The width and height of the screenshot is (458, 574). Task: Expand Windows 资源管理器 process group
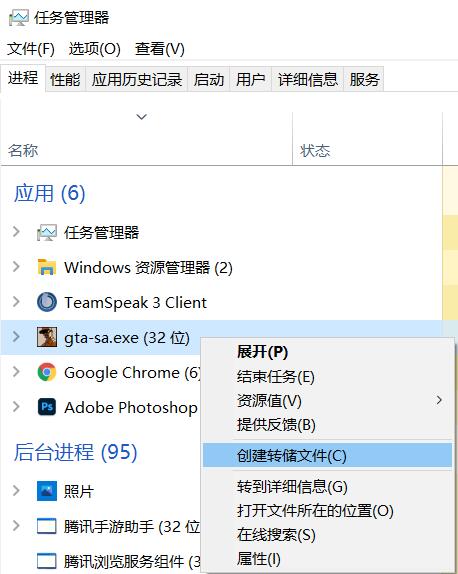coord(16,267)
